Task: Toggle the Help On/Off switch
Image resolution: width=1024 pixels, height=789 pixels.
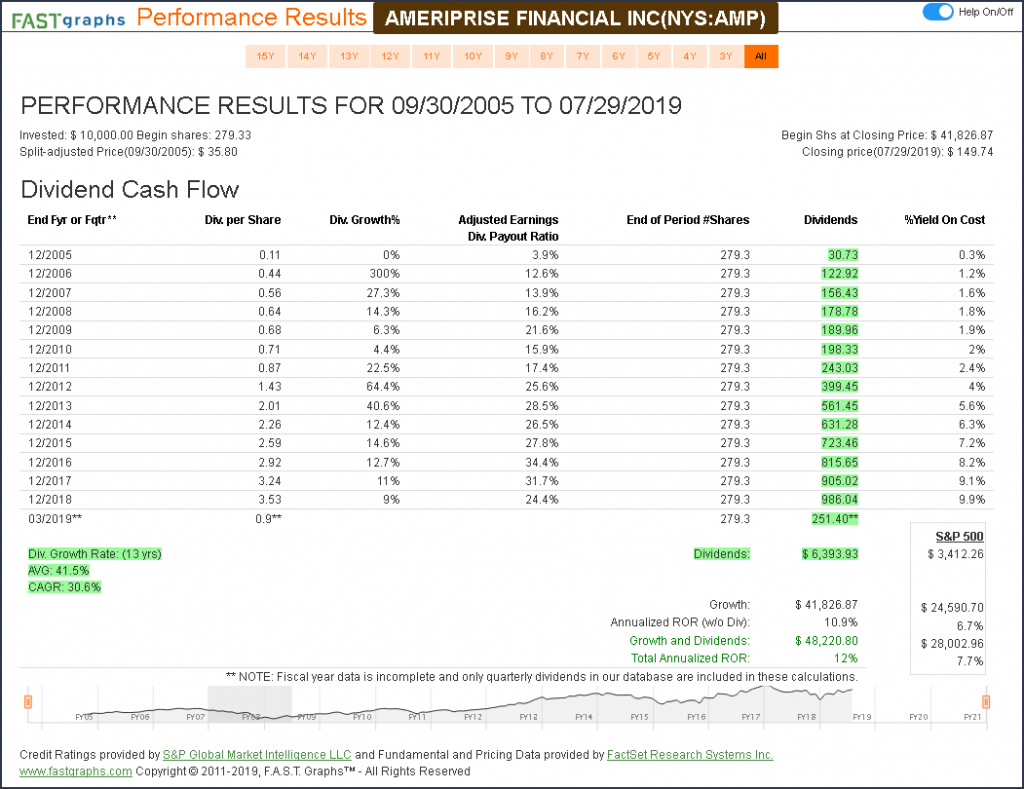Action: coord(938,12)
